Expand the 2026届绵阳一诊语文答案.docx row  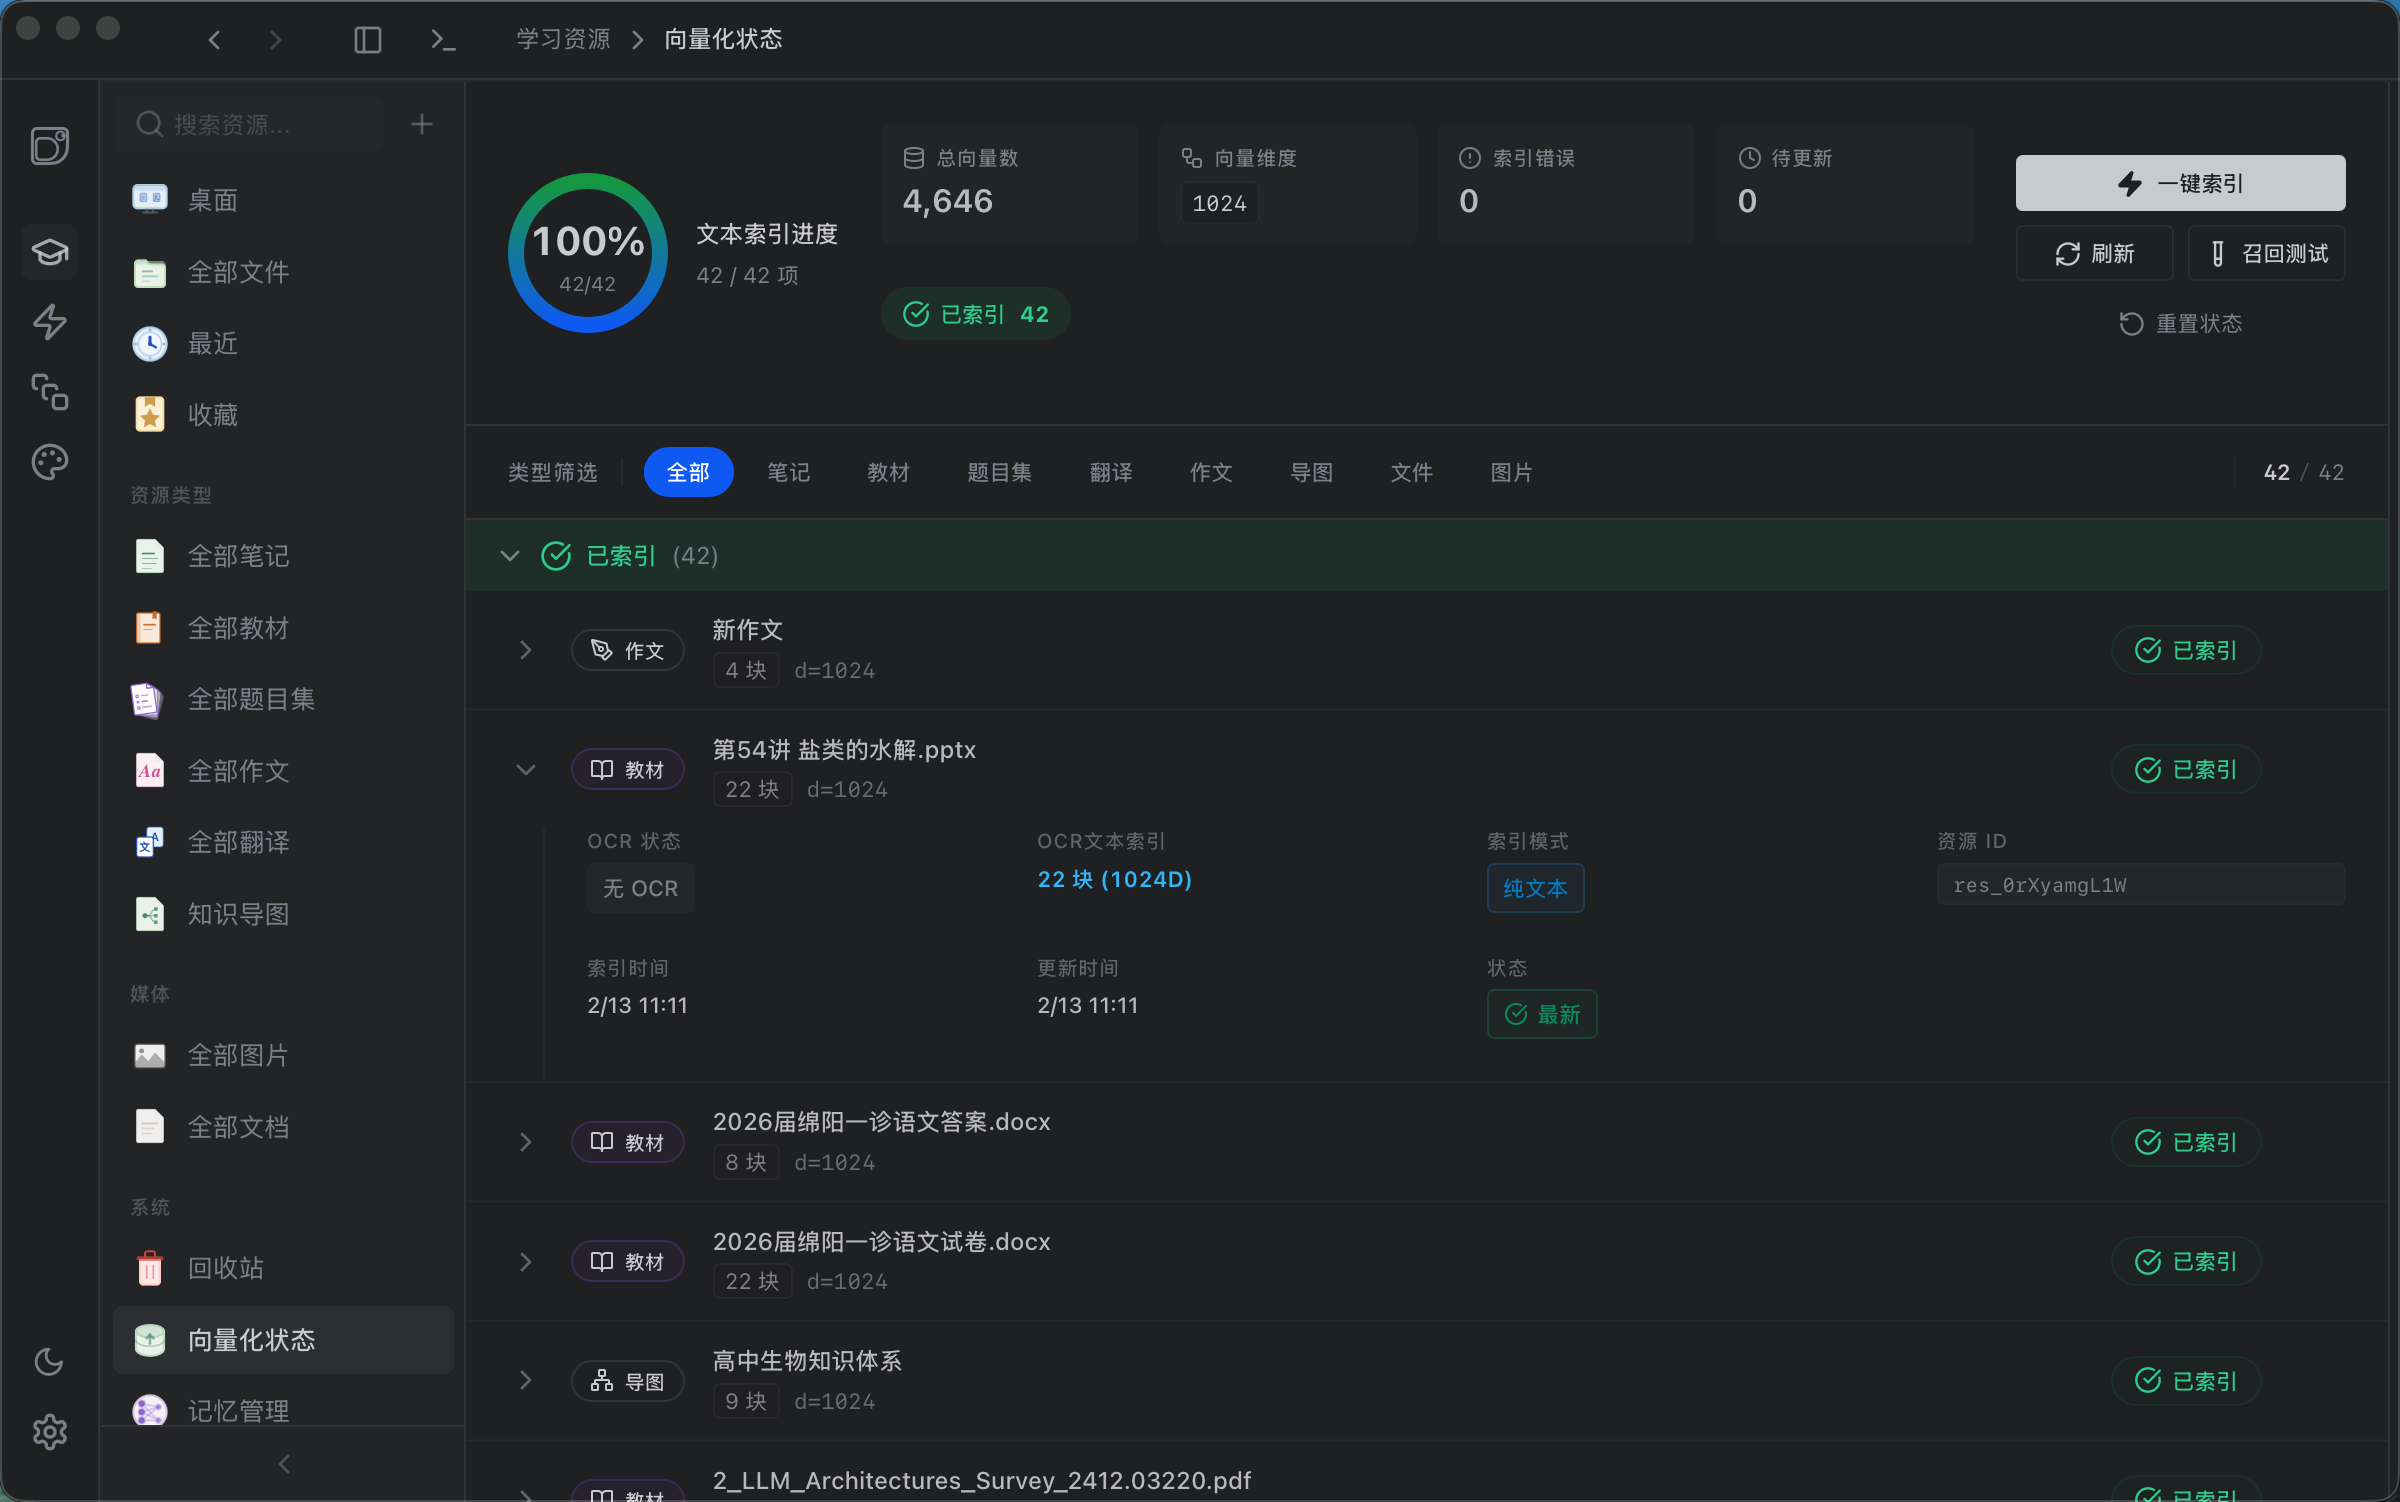526,1142
